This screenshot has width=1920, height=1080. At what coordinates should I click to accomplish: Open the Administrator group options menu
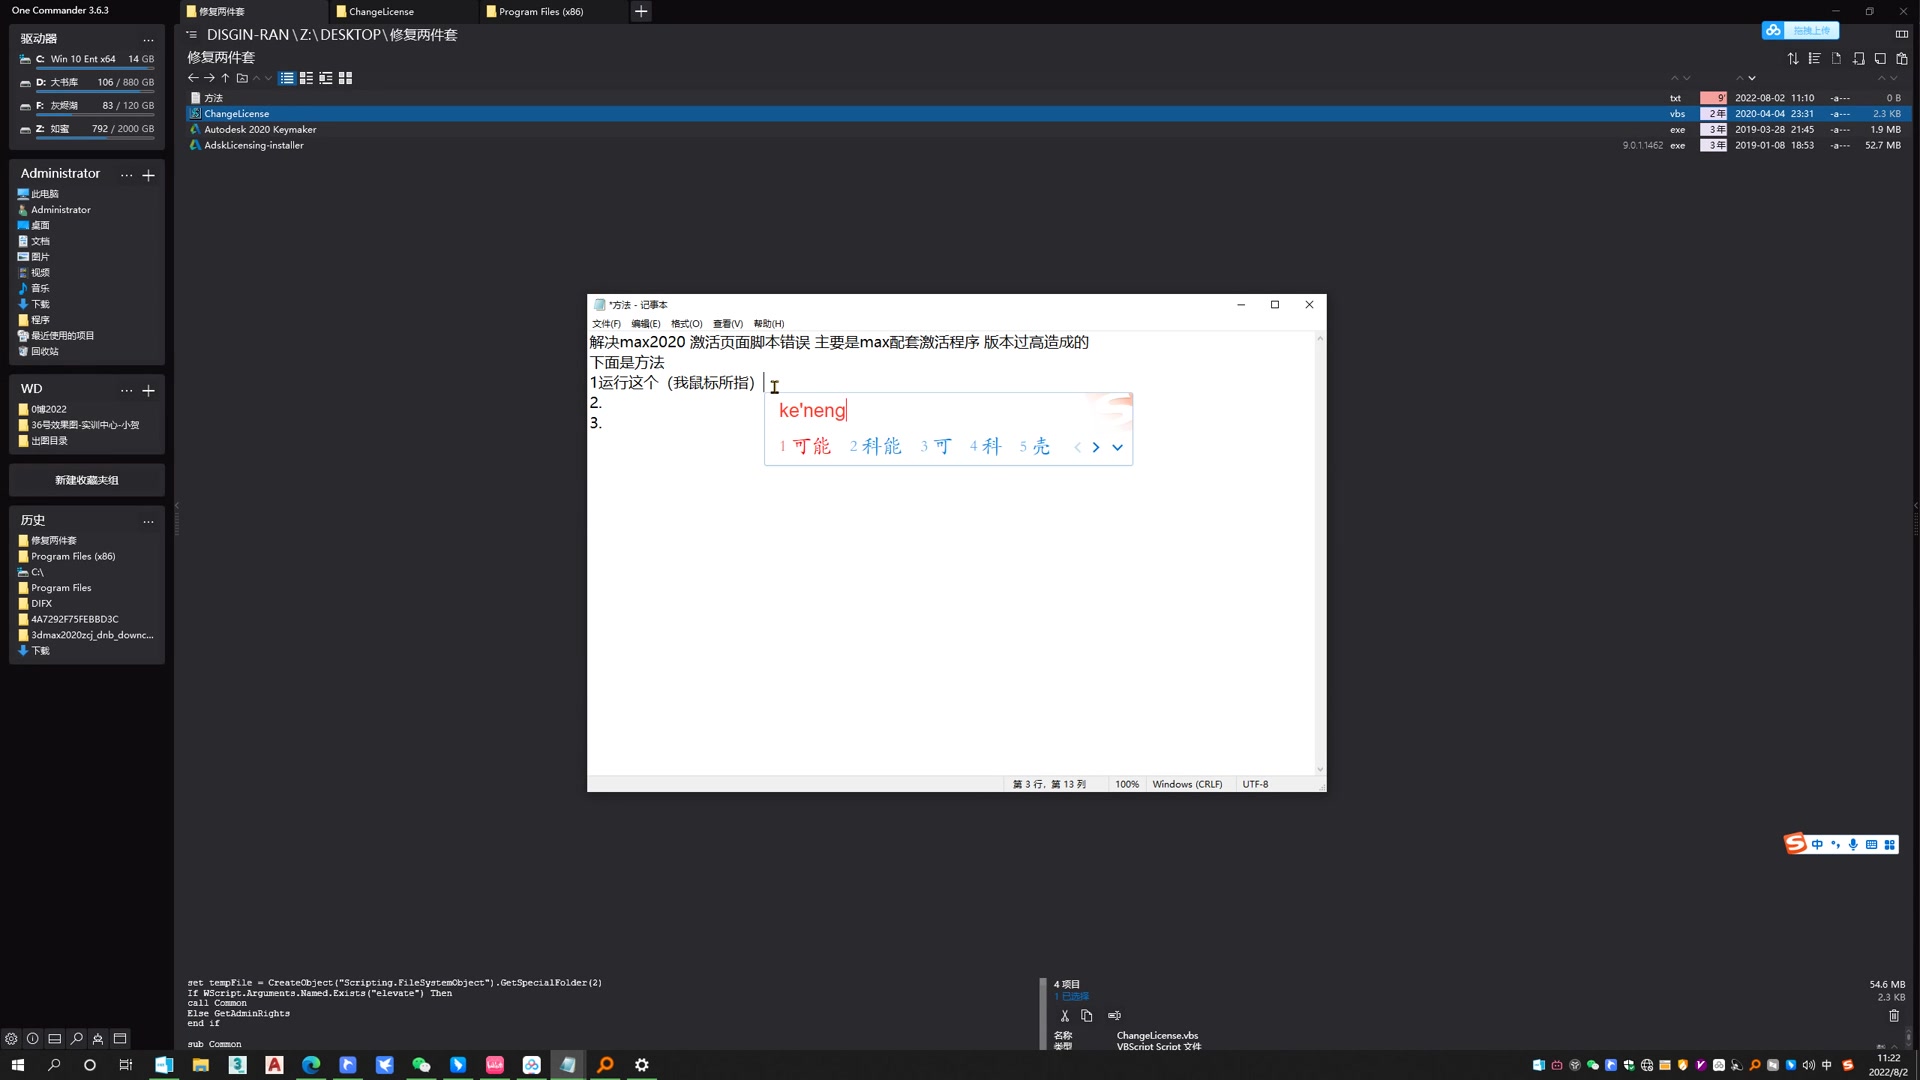126,175
